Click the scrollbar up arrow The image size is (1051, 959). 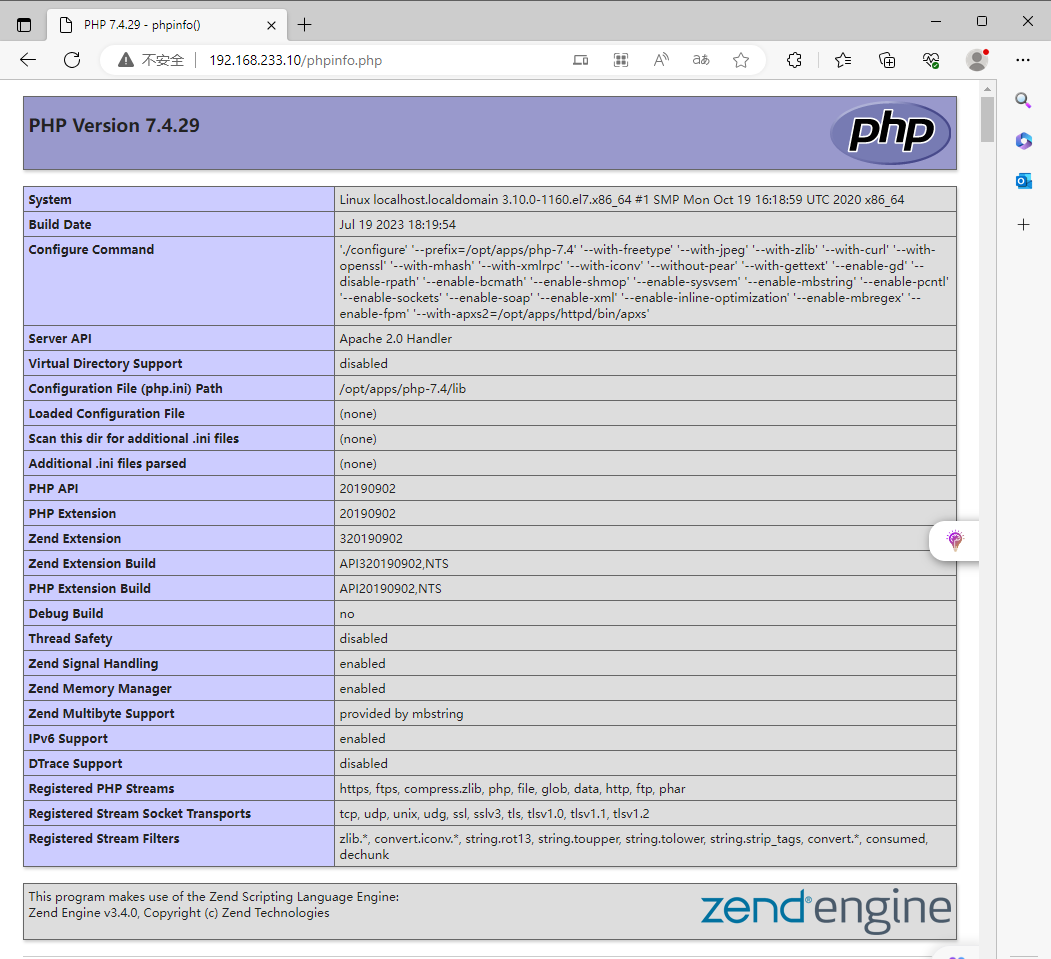click(x=987, y=88)
